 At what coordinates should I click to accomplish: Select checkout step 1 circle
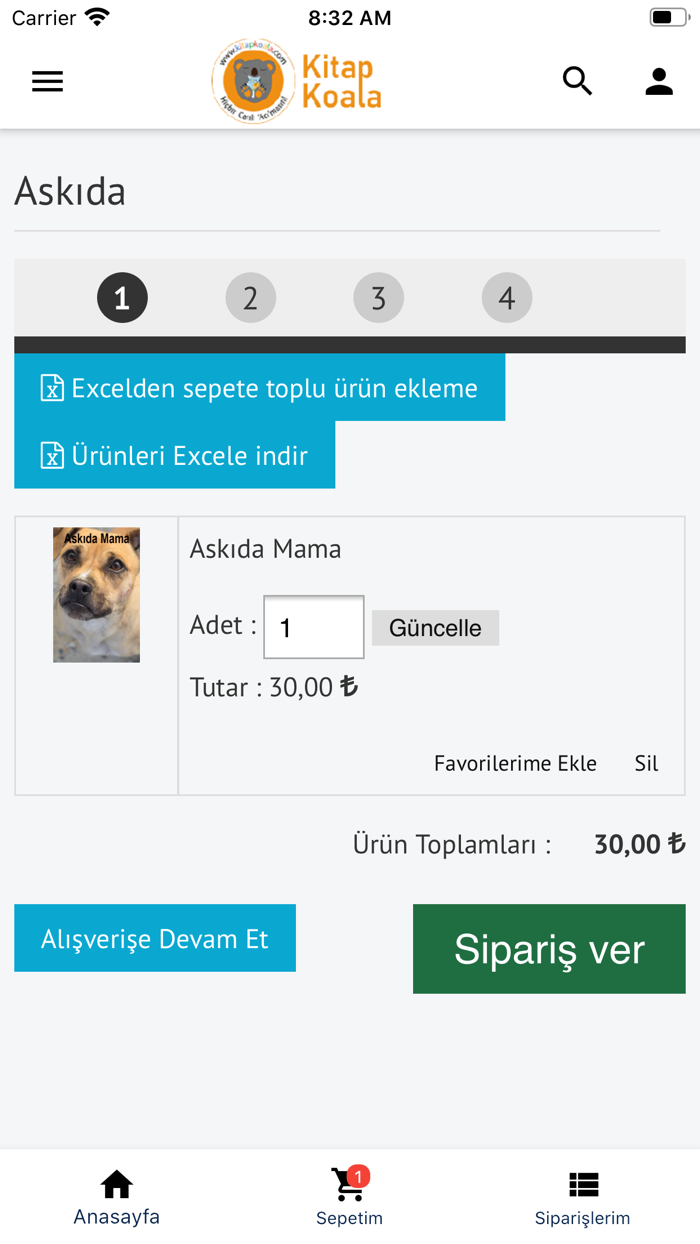(122, 297)
